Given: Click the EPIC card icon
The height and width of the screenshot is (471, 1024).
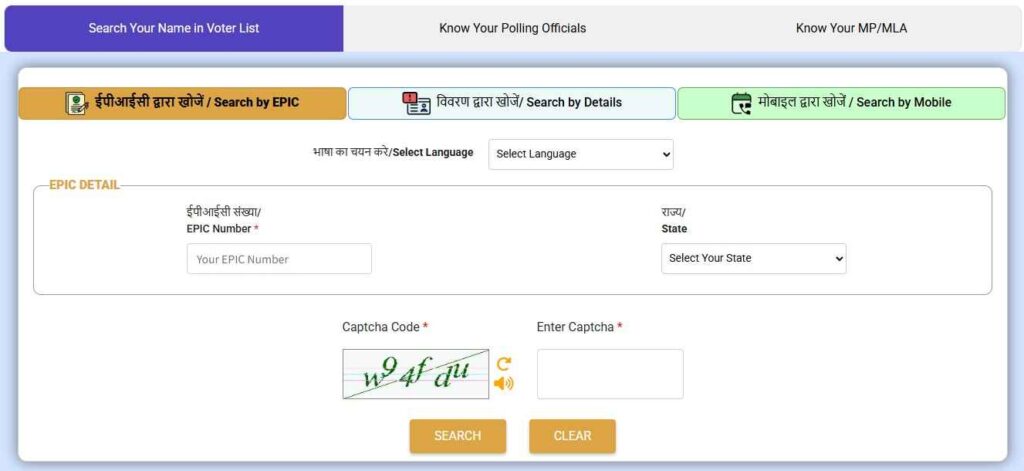Looking at the screenshot, I should click(77, 103).
